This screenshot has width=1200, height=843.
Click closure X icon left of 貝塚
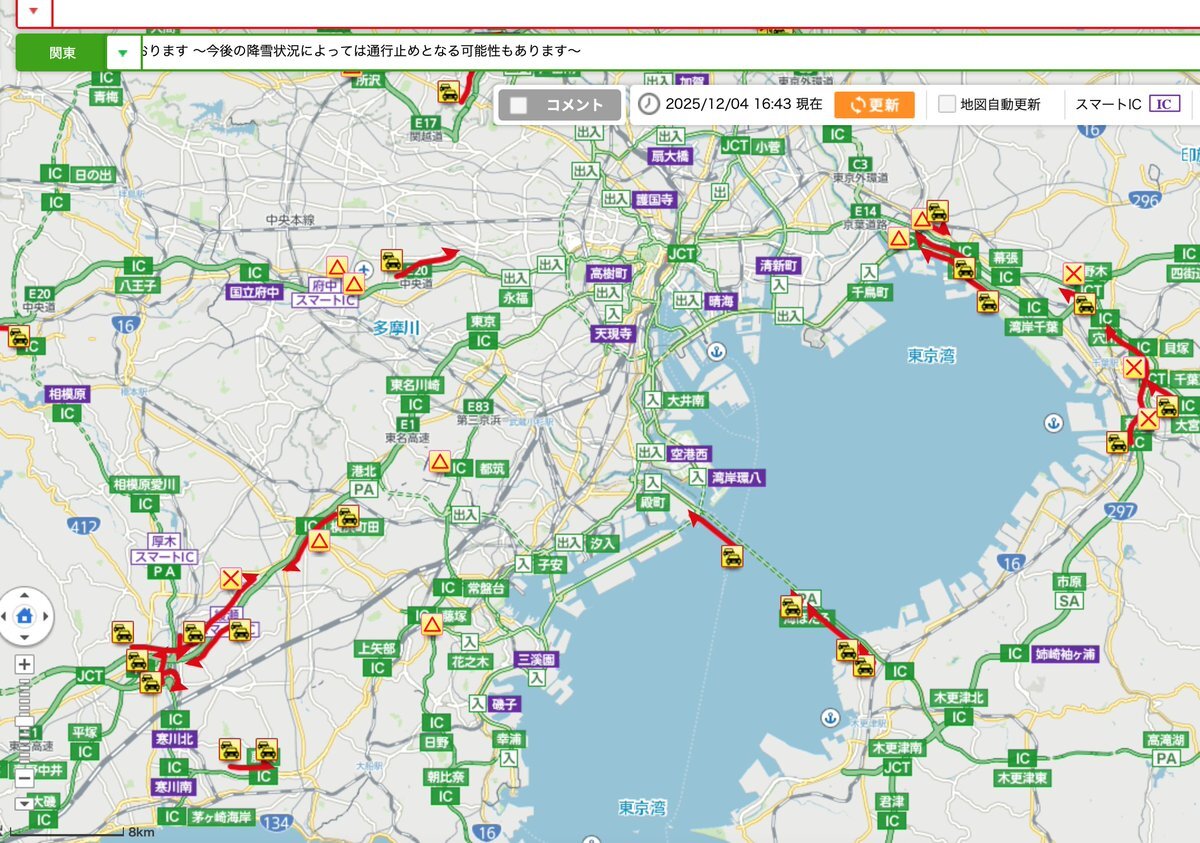1134,368
